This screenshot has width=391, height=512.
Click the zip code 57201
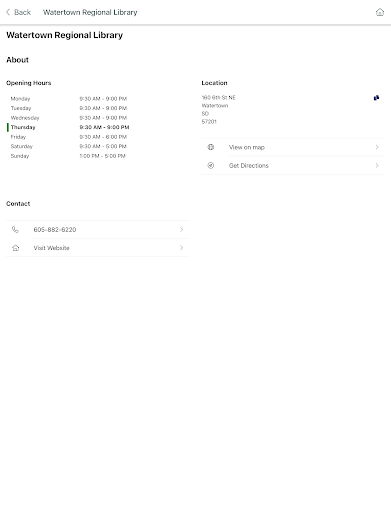click(209, 122)
